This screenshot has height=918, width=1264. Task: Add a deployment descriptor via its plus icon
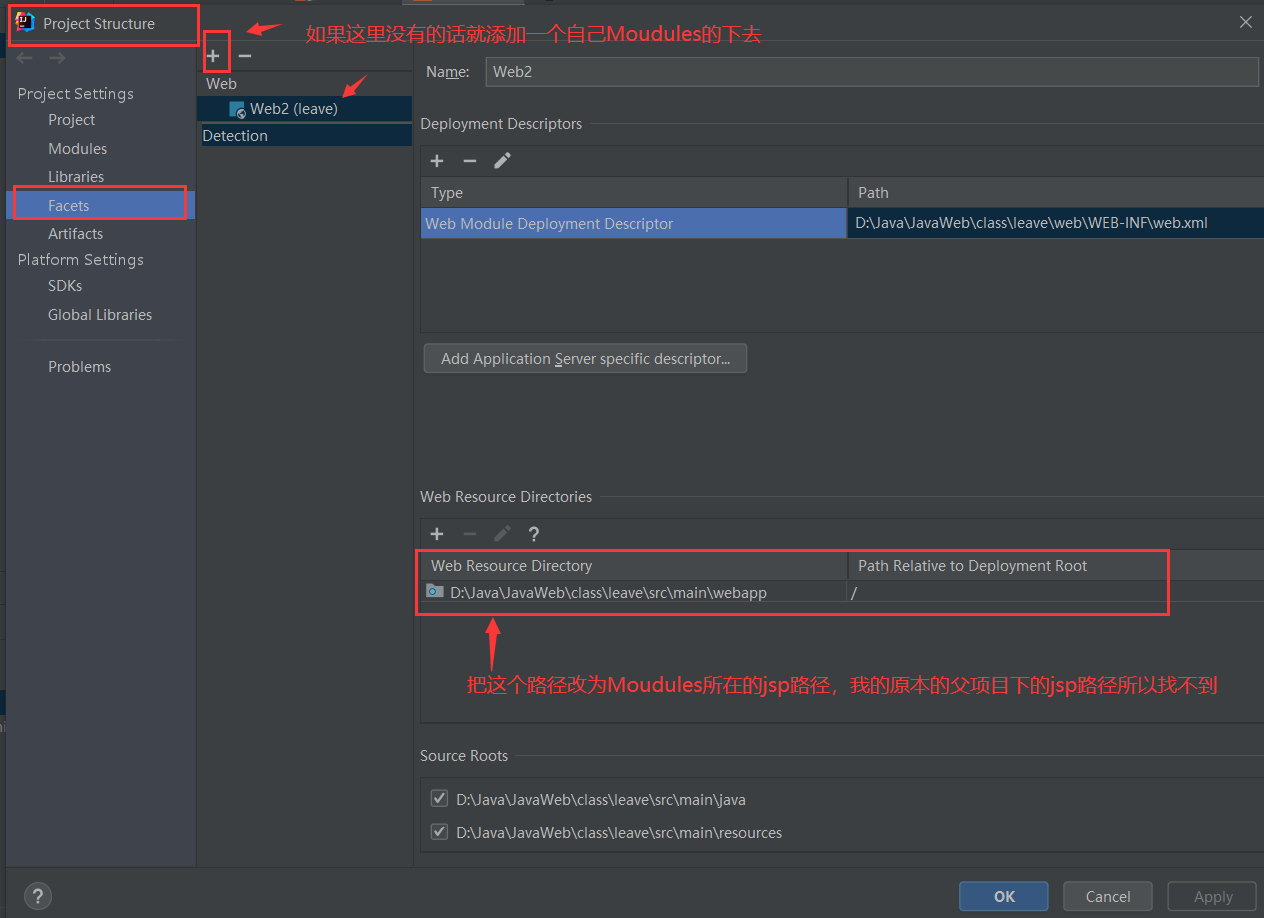437,161
